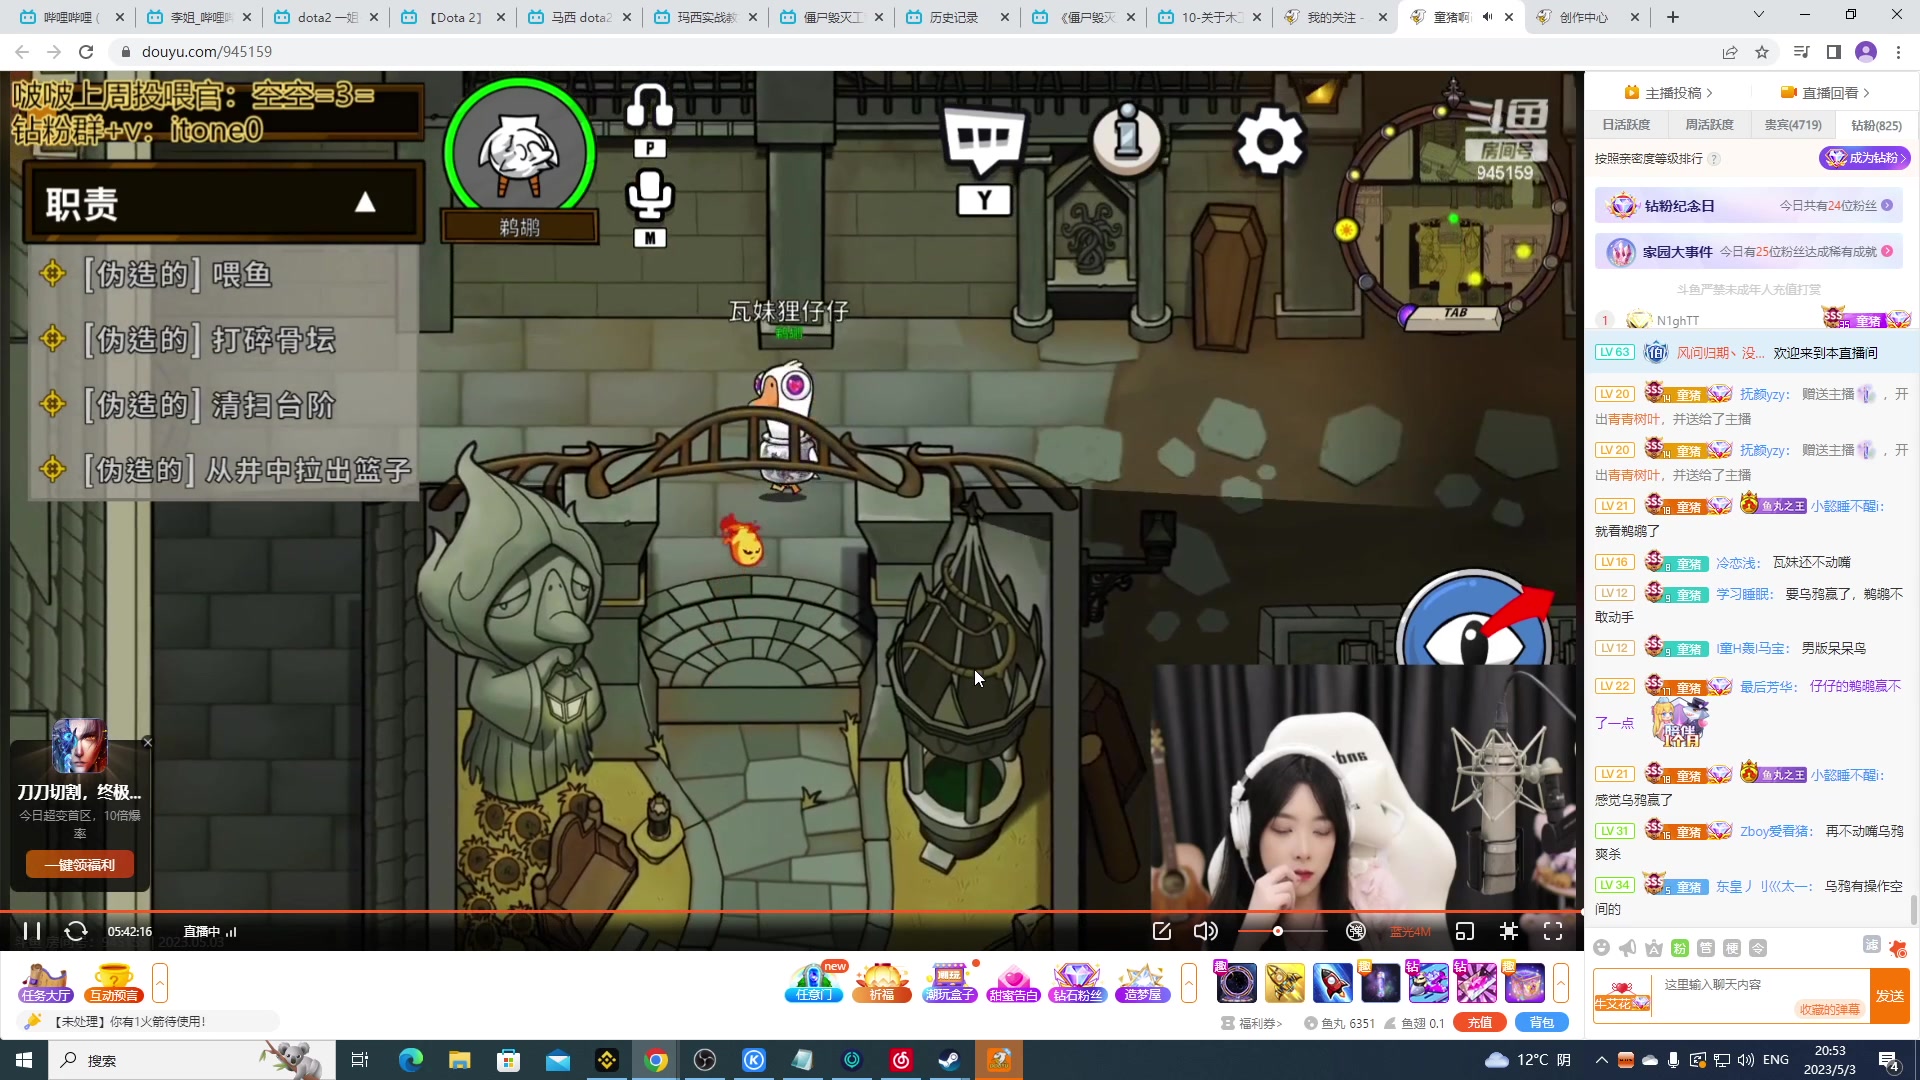The height and width of the screenshot is (1080, 1920).
Task: Collapse the 职责 task list arrow
Action: click(x=365, y=203)
